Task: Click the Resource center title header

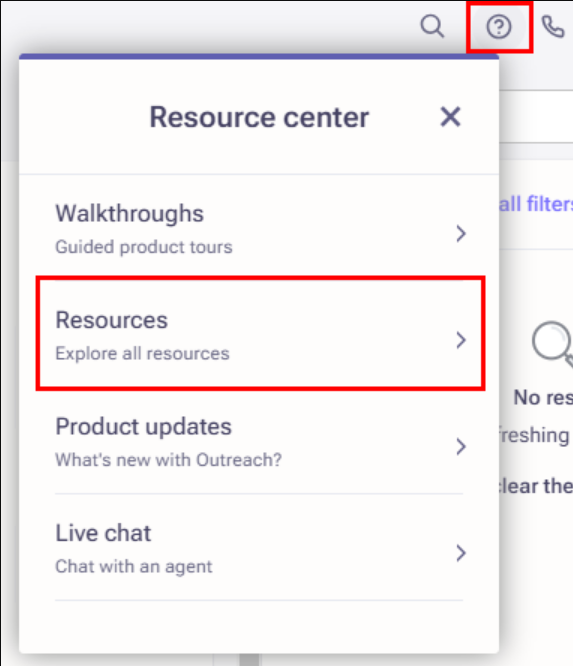Action: 259,117
